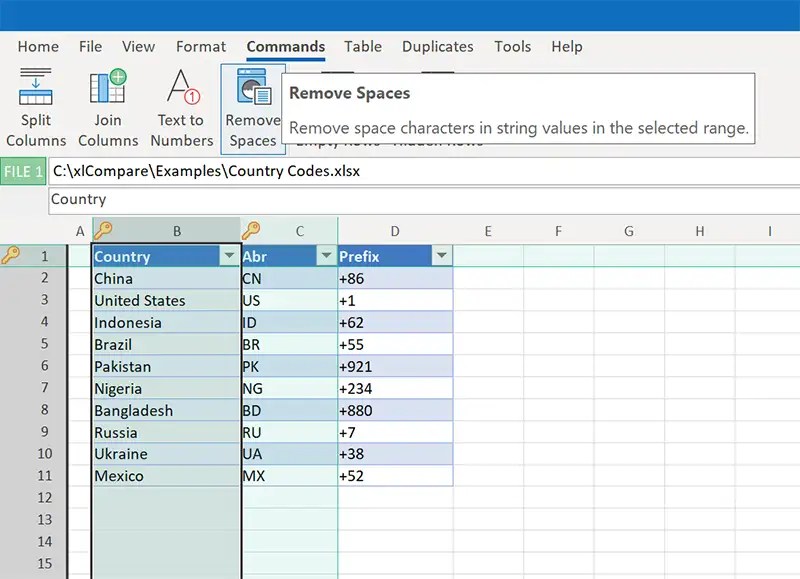Click the key icon on column C header
Screen dimensions: 800x579
(255, 230)
